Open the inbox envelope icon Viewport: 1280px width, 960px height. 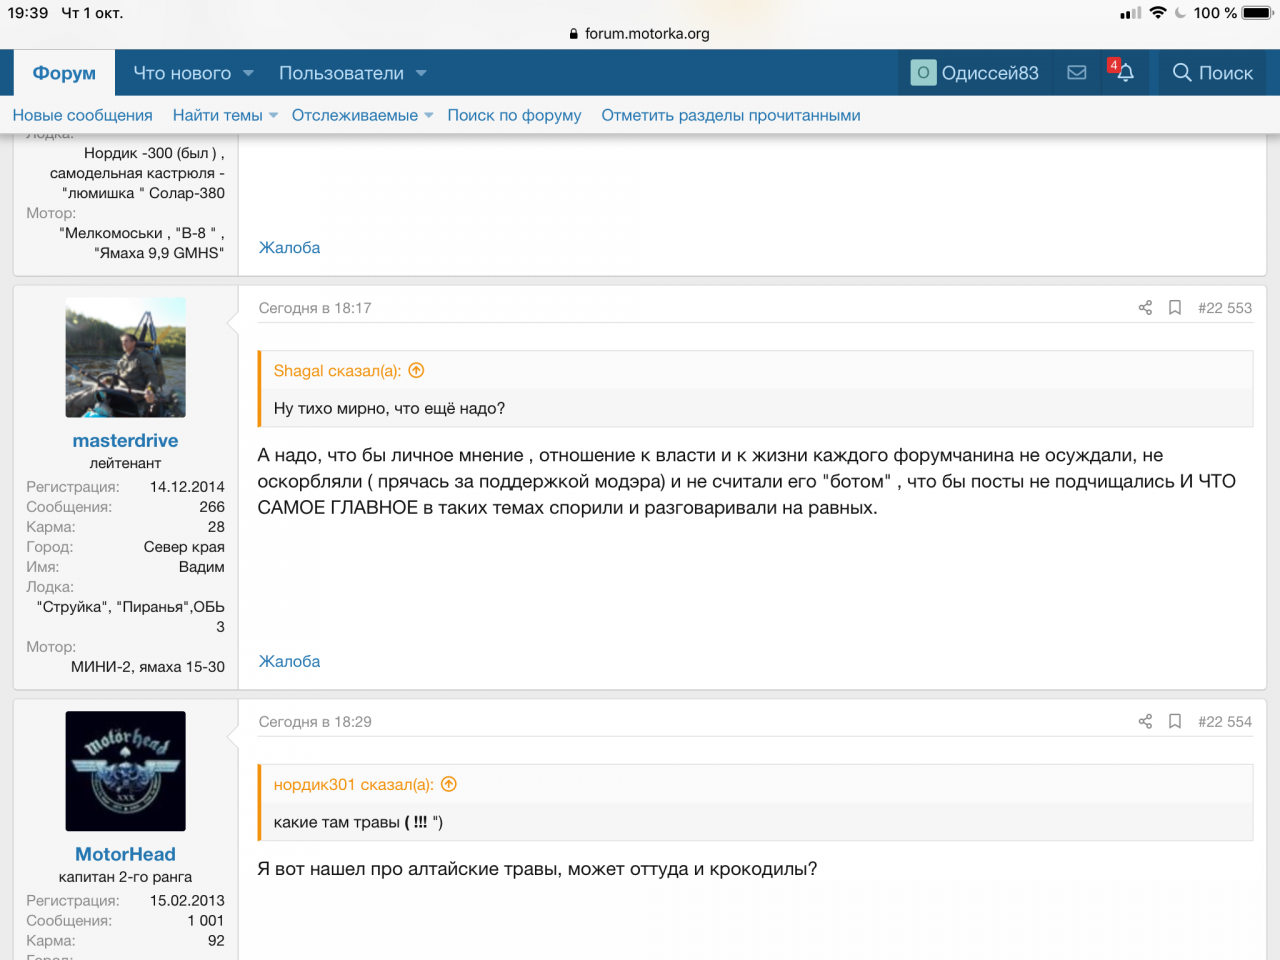(1077, 73)
